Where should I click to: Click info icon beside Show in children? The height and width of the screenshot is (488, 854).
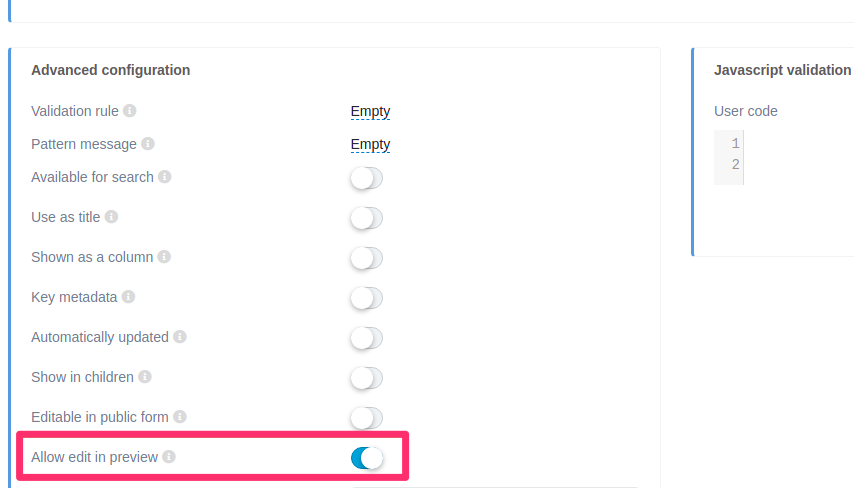point(145,377)
